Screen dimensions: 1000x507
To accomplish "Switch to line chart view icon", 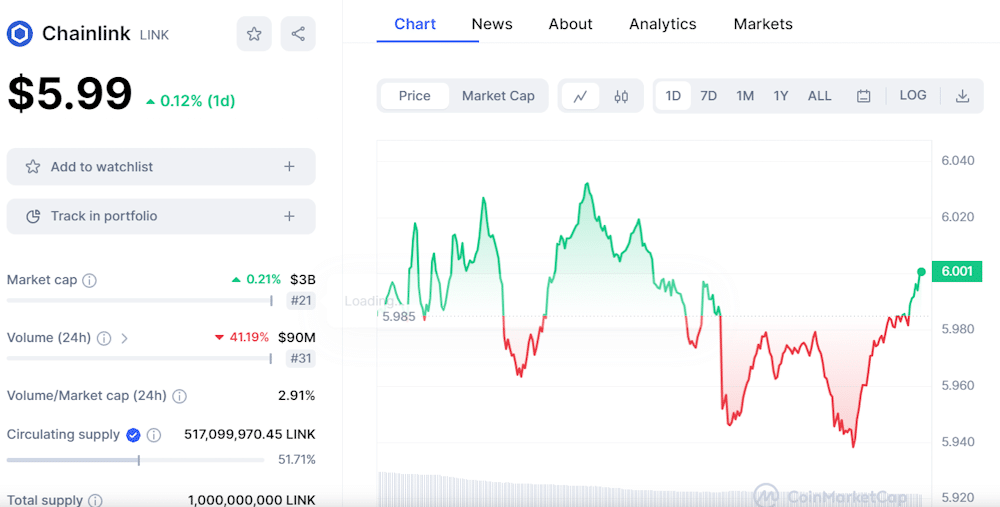I will pyautogui.click(x=580, y=96).
